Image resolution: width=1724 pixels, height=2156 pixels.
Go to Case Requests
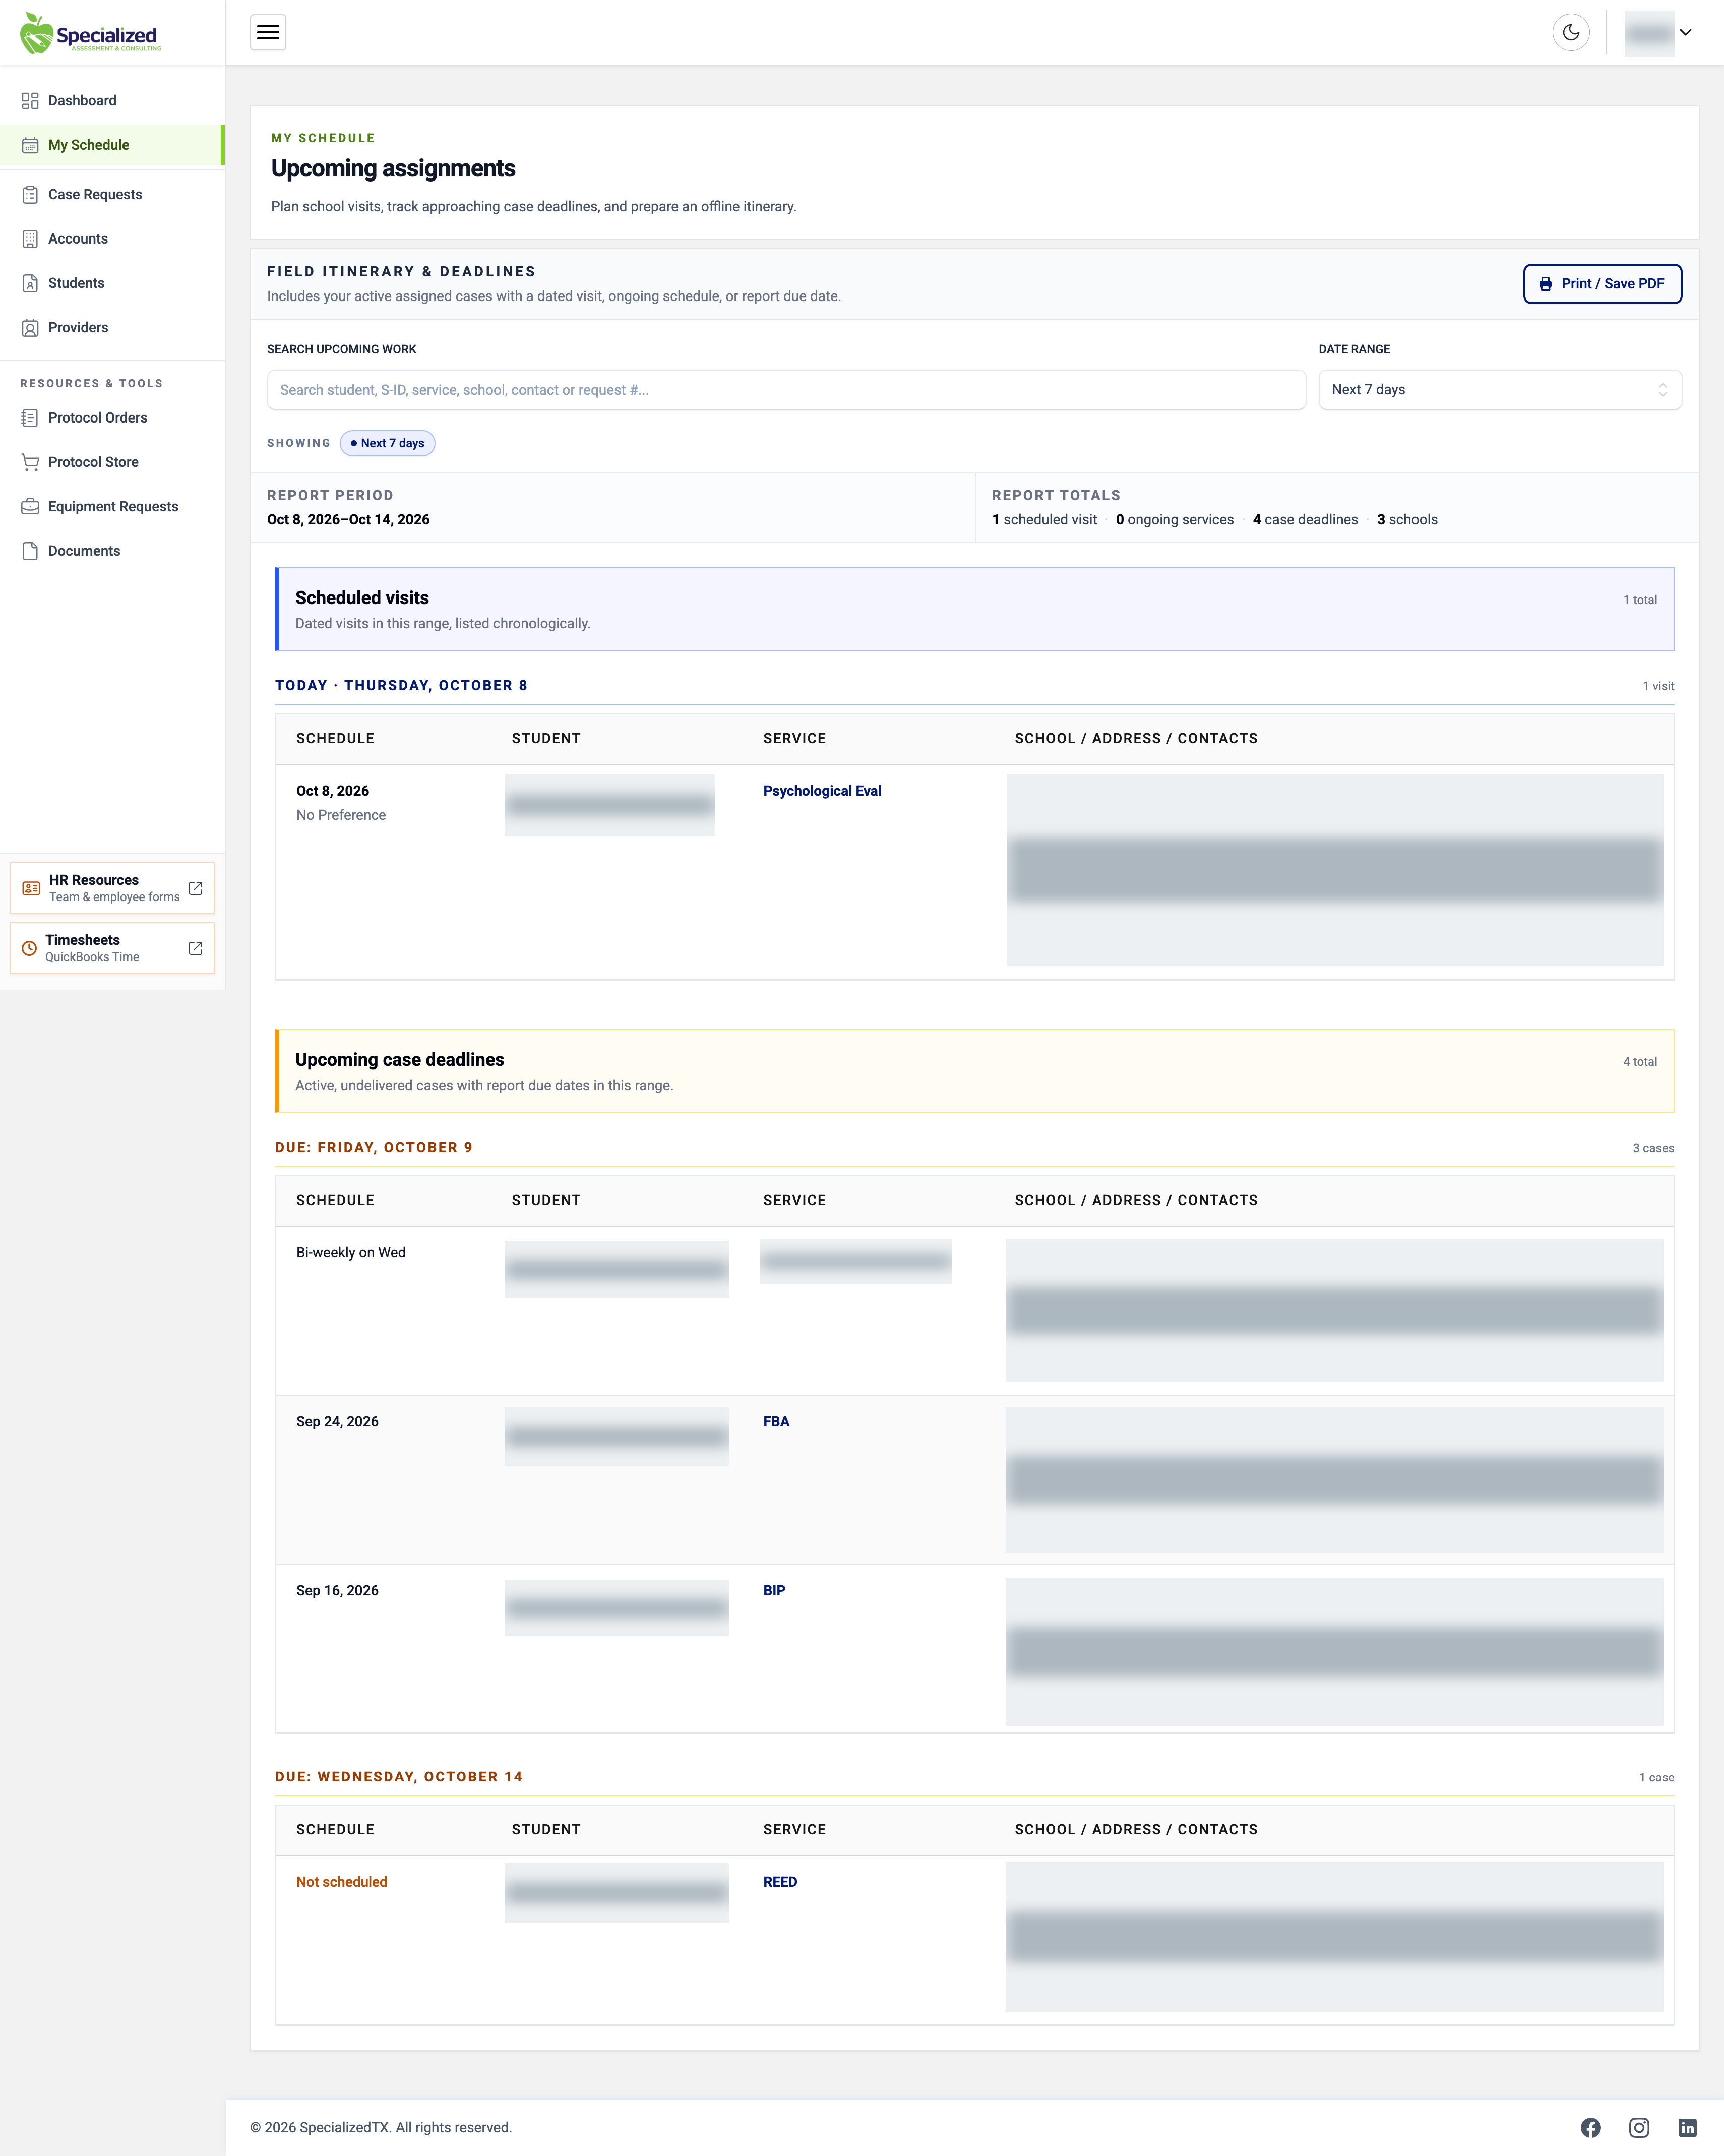click(112, 195)
